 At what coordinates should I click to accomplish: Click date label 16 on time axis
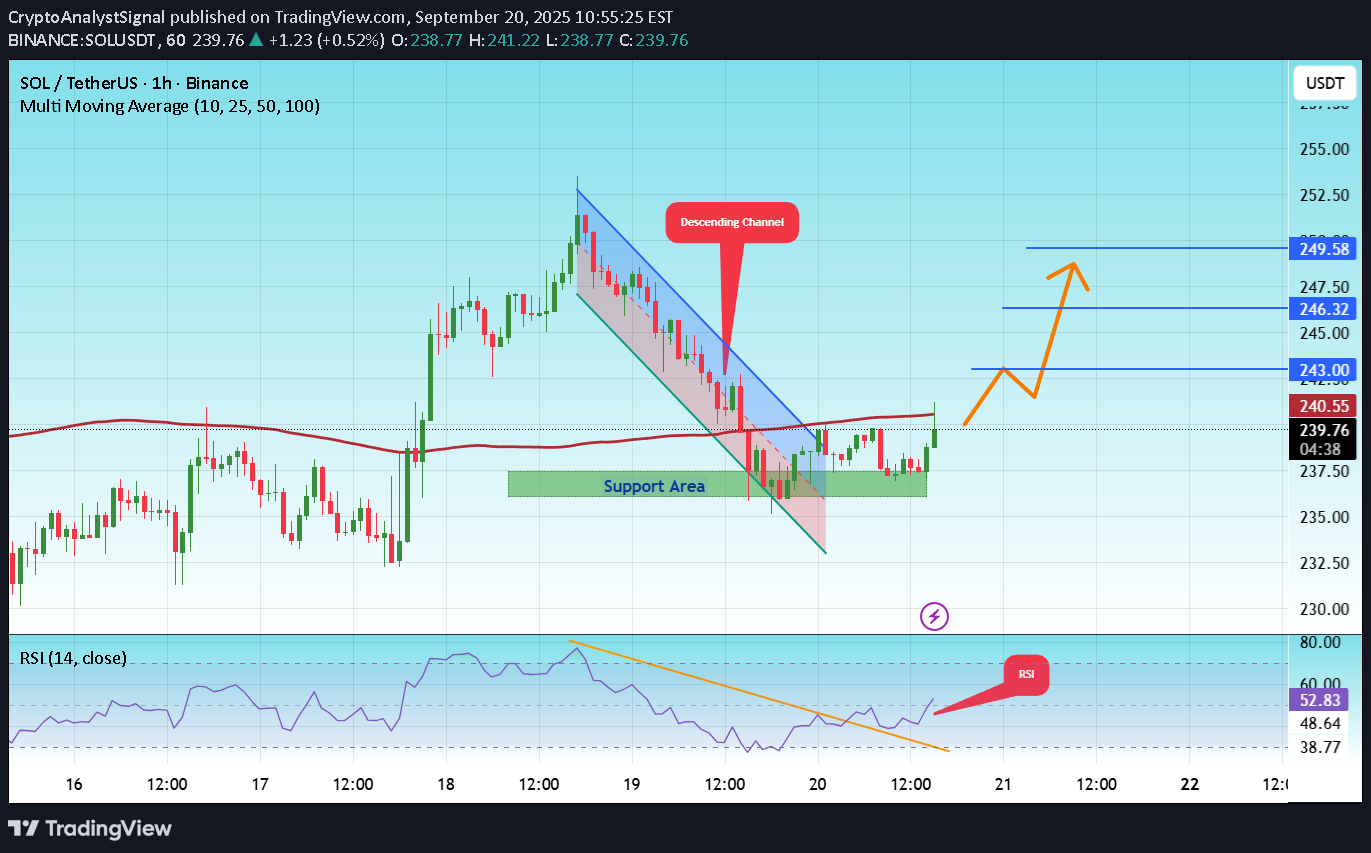tap(73, 784)
